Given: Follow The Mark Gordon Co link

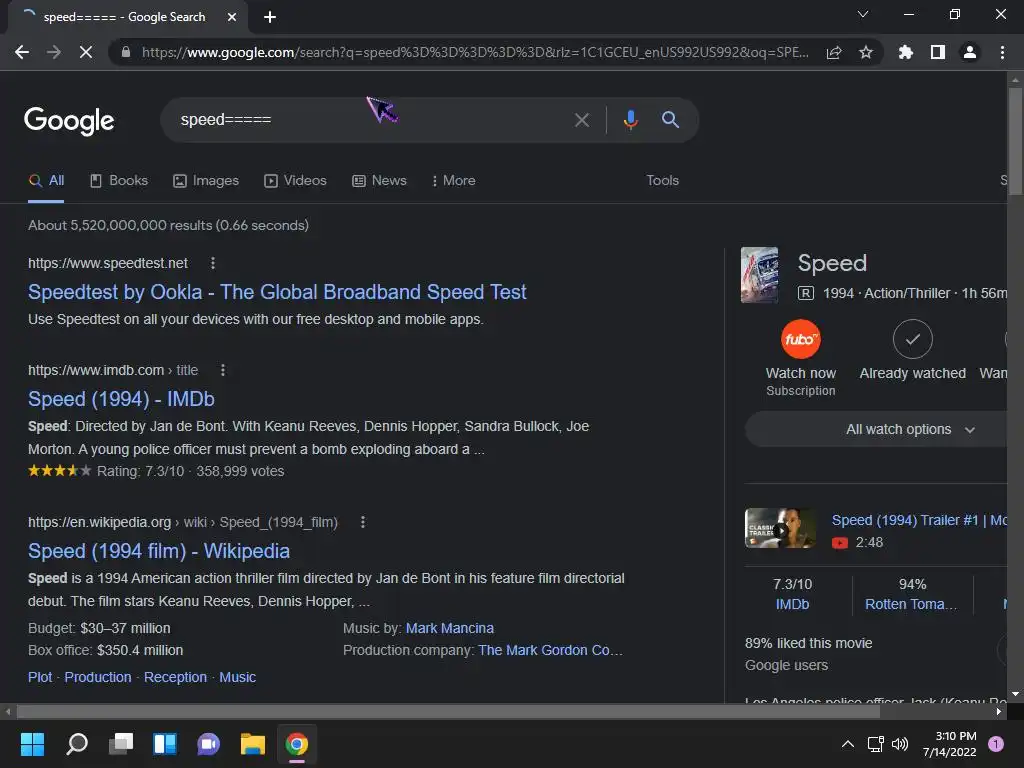Looking at the screenshot, I should tap(550, 650).
